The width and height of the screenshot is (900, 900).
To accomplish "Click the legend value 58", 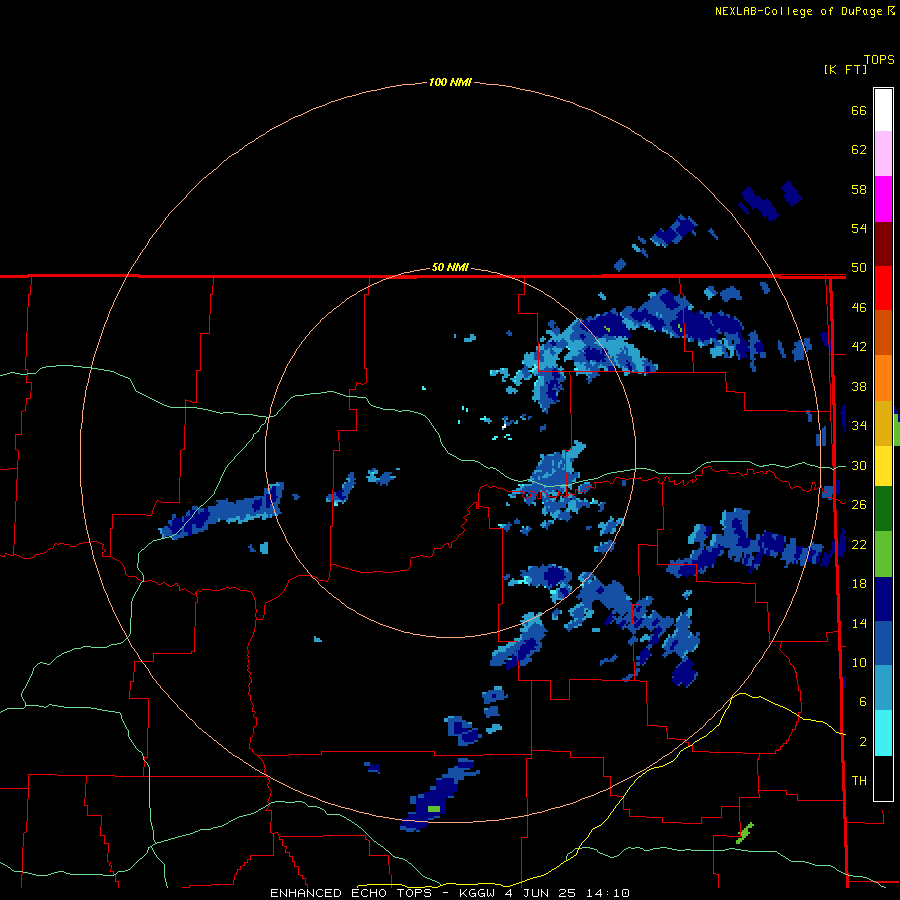I will [859, 189].
